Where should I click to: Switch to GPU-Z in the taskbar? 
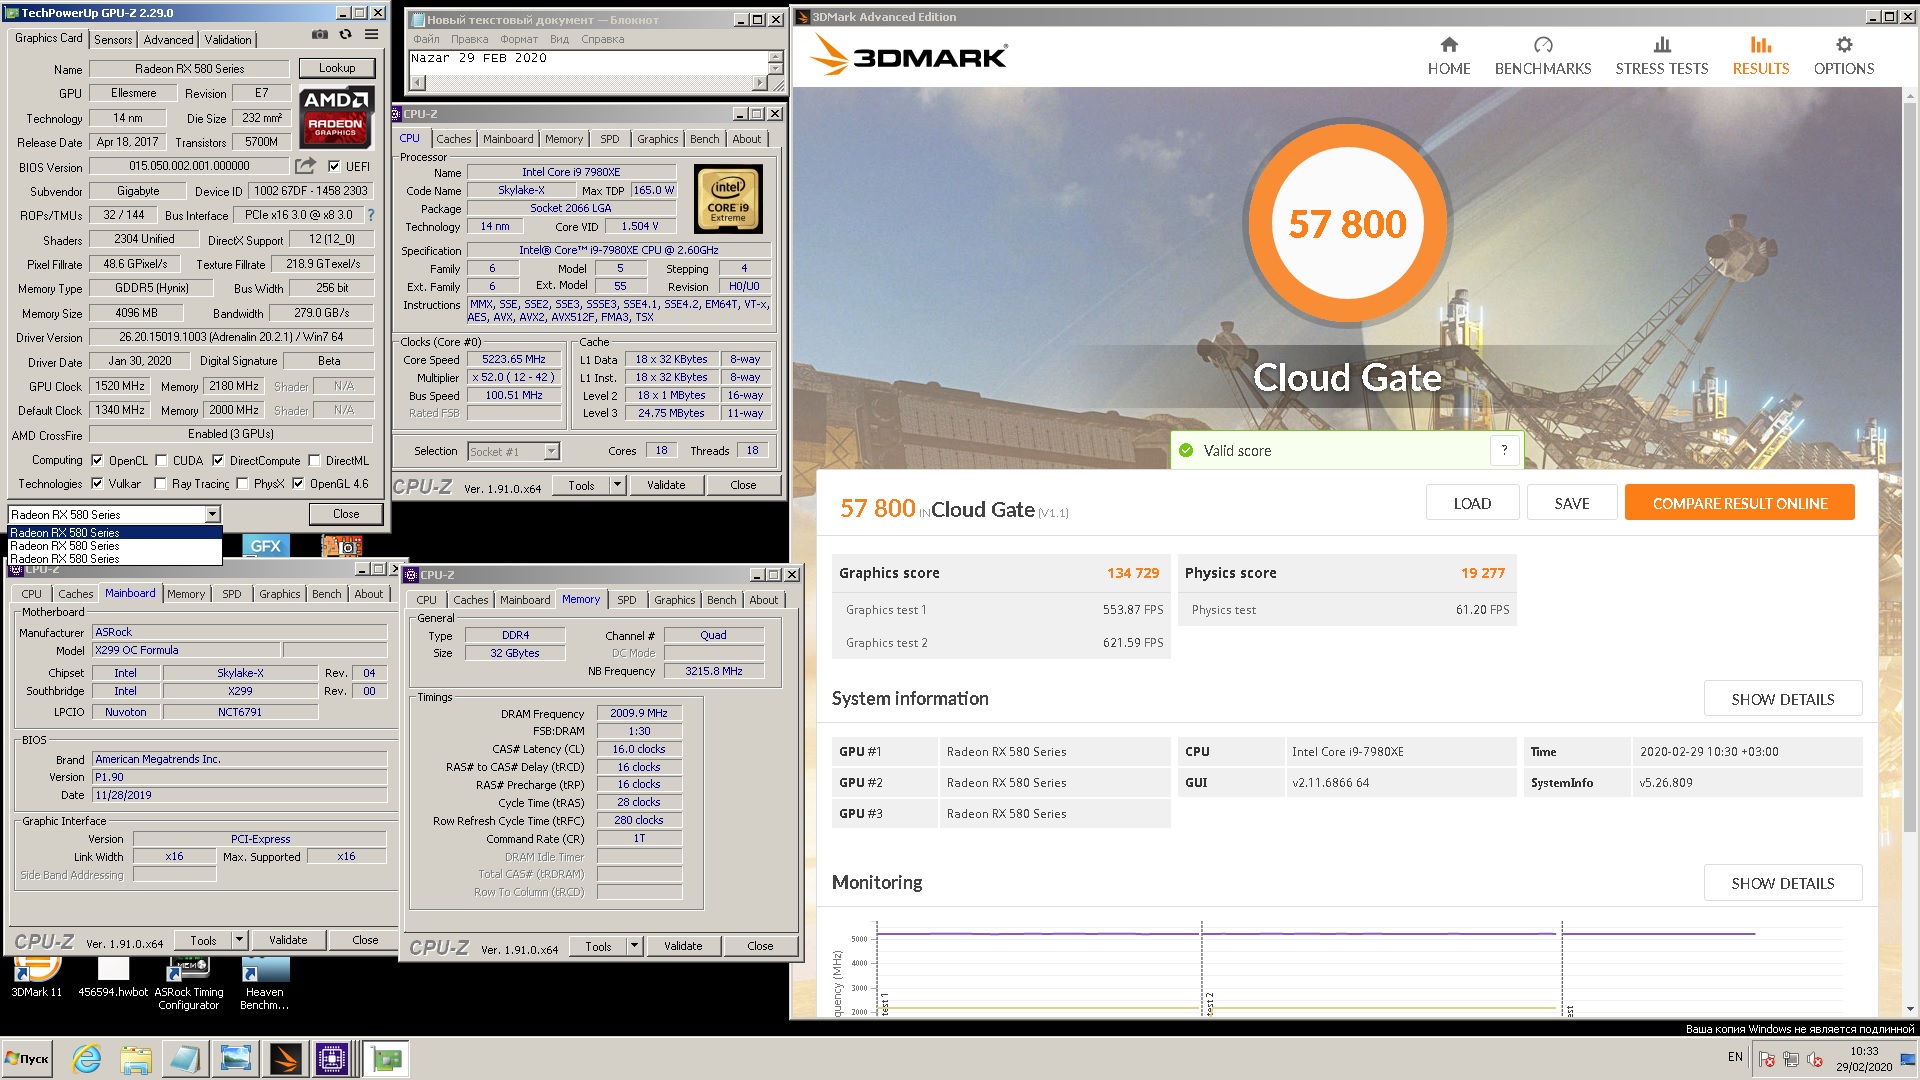point(386,1059)
